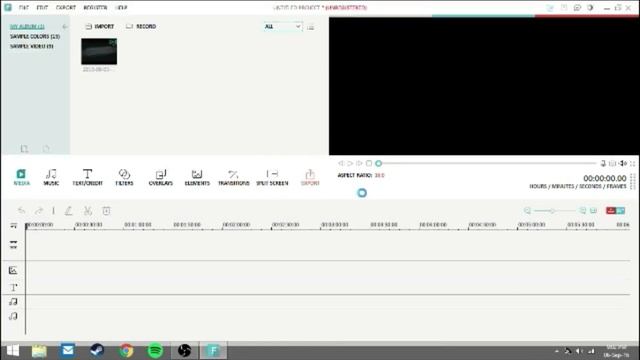This screenshot has width=640, height=360.
Task: Open the Filters tab
Action: (124, 178)
